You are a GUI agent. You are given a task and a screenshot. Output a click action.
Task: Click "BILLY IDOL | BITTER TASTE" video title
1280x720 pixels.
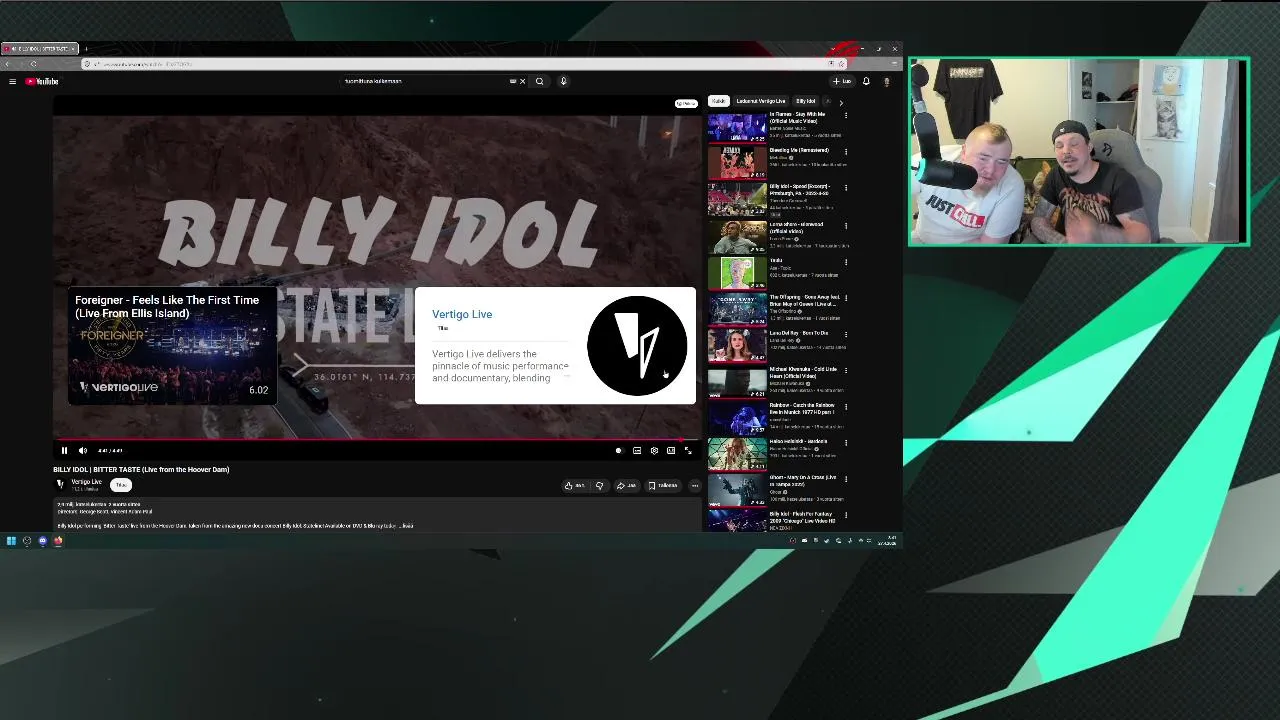(141, 469)
